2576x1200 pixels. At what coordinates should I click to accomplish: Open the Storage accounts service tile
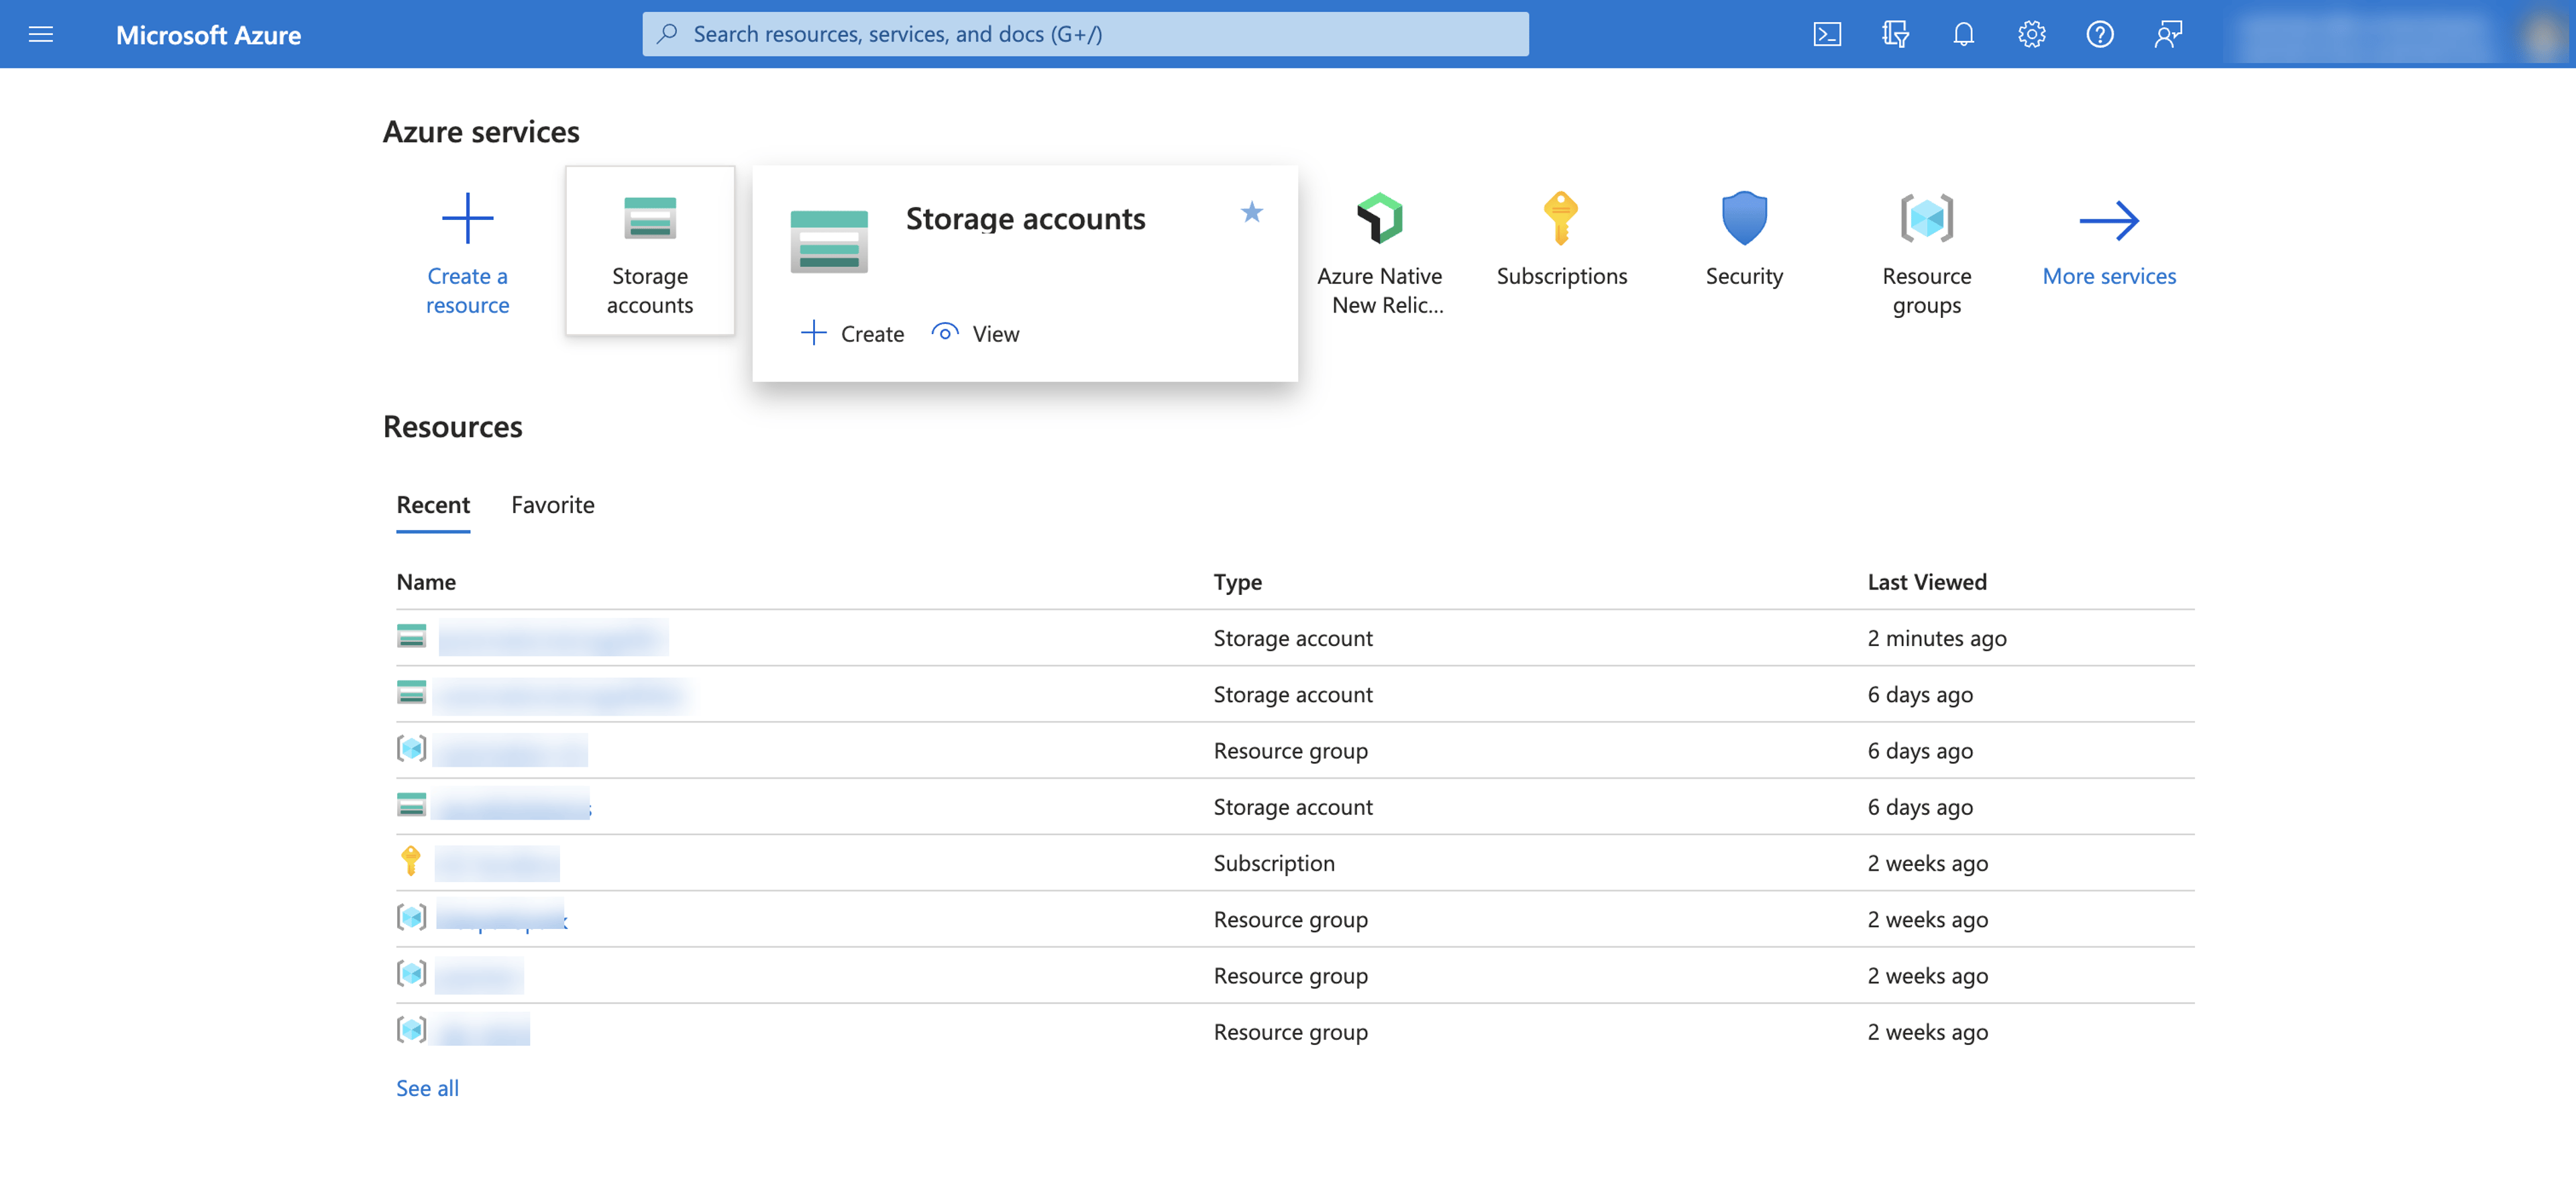(x=650, y=251)
